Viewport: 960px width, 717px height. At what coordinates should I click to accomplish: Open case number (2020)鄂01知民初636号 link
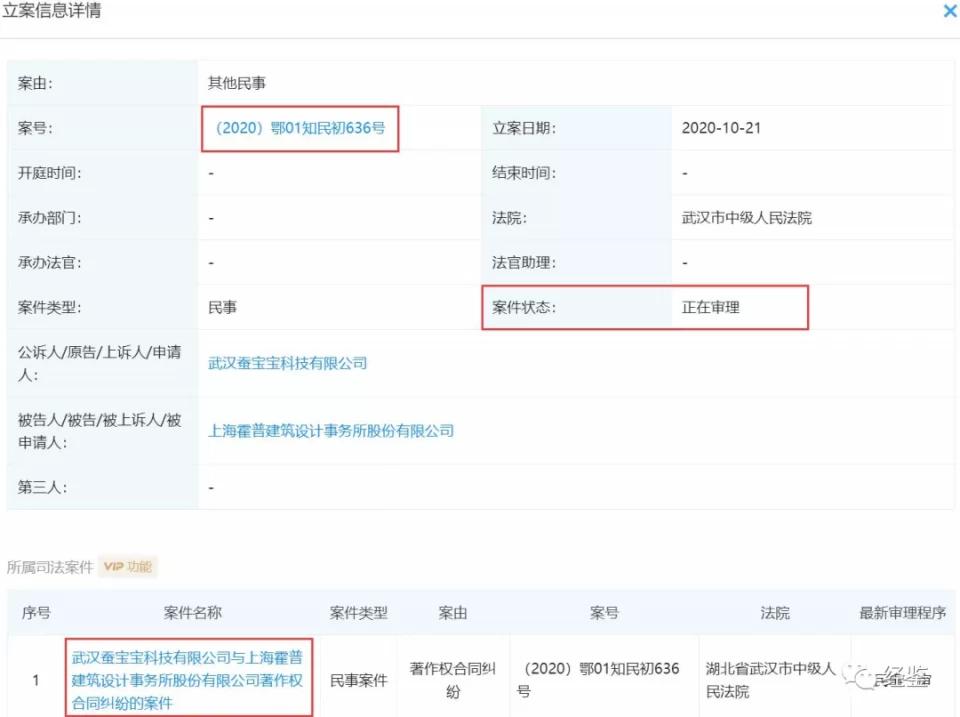pyautogui.click(x=299, y=128)
